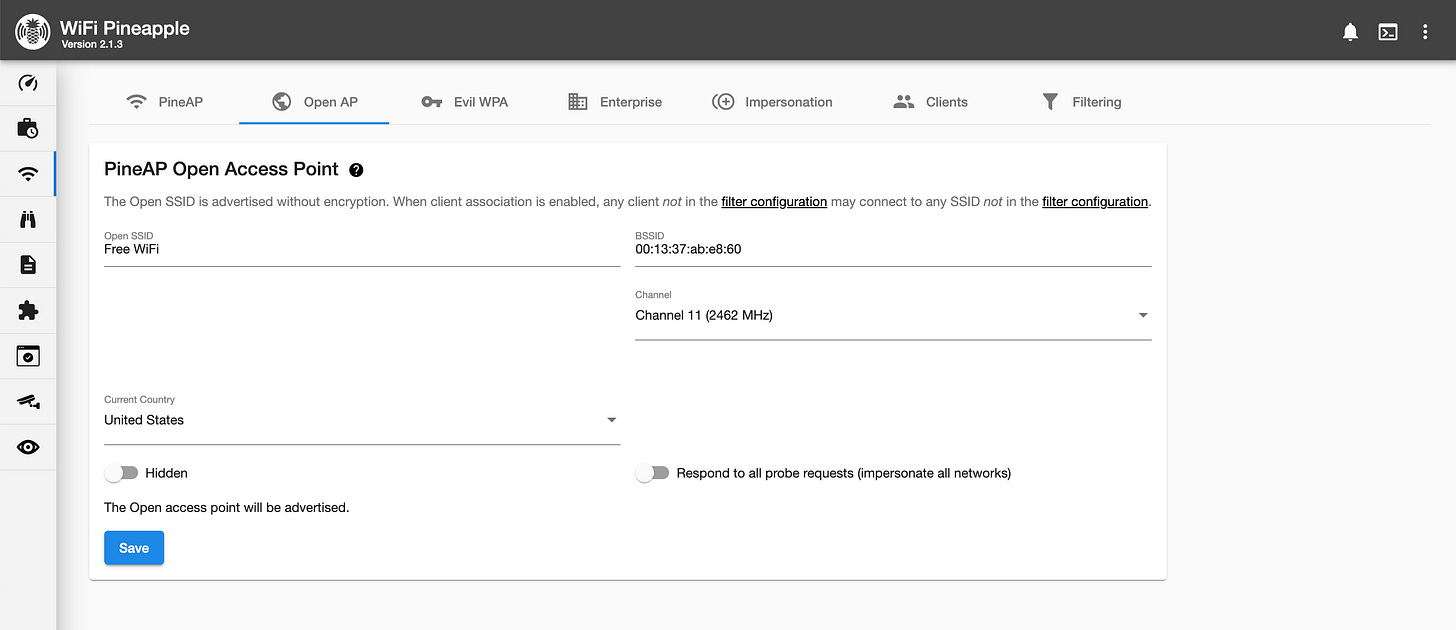Click the eye icon in the sidebar
1456x630 pixels.
(x=27, y=447)
